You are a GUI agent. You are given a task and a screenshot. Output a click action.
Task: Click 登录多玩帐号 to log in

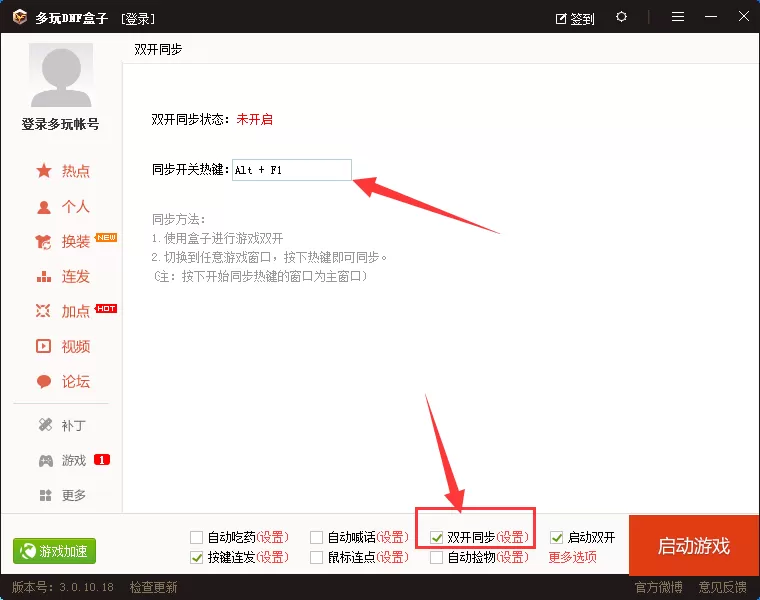(61, 125)
